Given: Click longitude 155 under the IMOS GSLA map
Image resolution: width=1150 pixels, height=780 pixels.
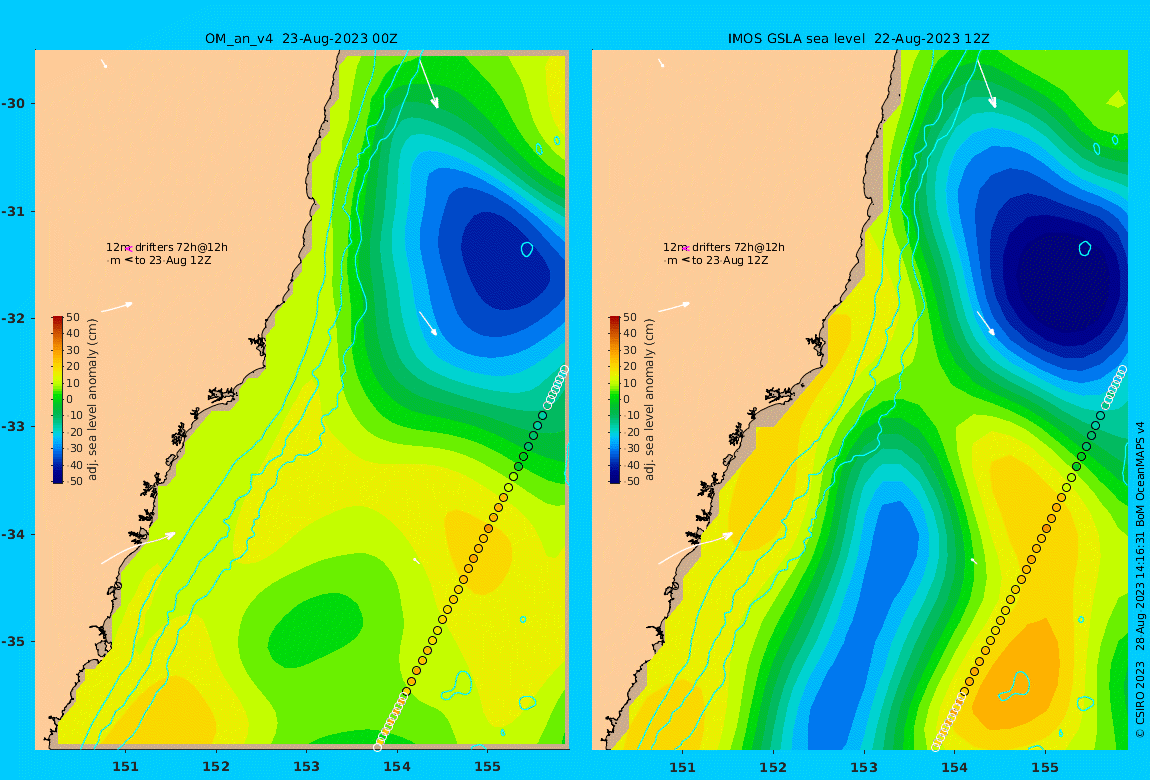Looking at the screenshot, I should point(1045,767).
